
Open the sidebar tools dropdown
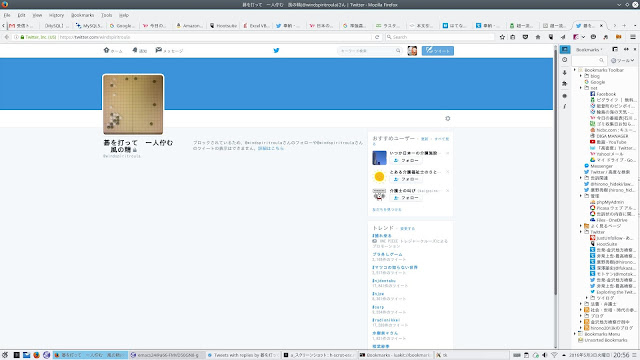(622, 60)
